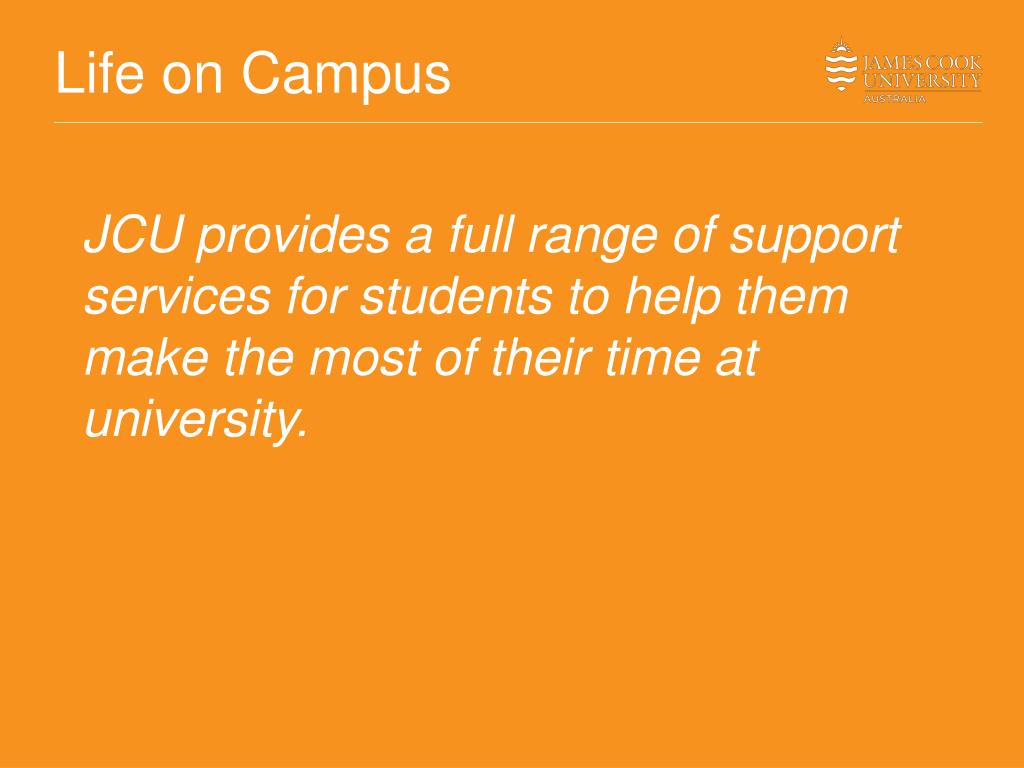Click the small 'AUSTRALIA' text under the logo

click(x=895, y=99)
